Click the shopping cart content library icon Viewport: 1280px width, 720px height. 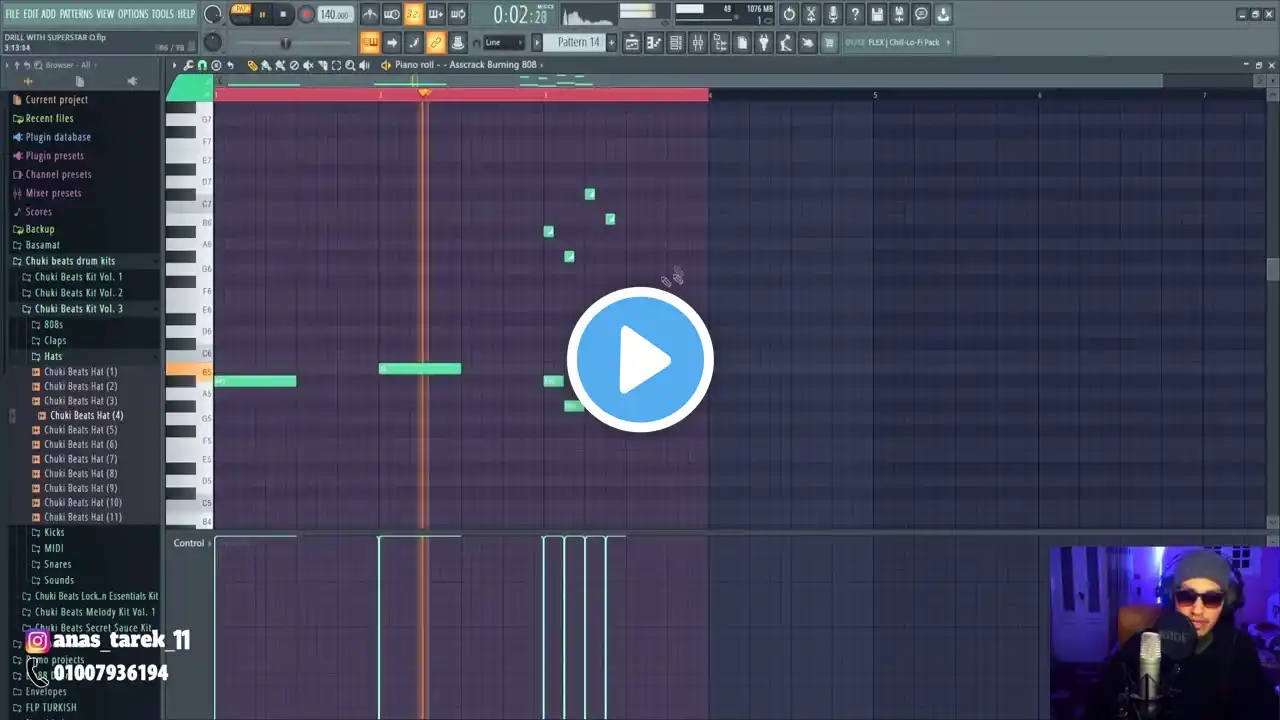point(828,42)
